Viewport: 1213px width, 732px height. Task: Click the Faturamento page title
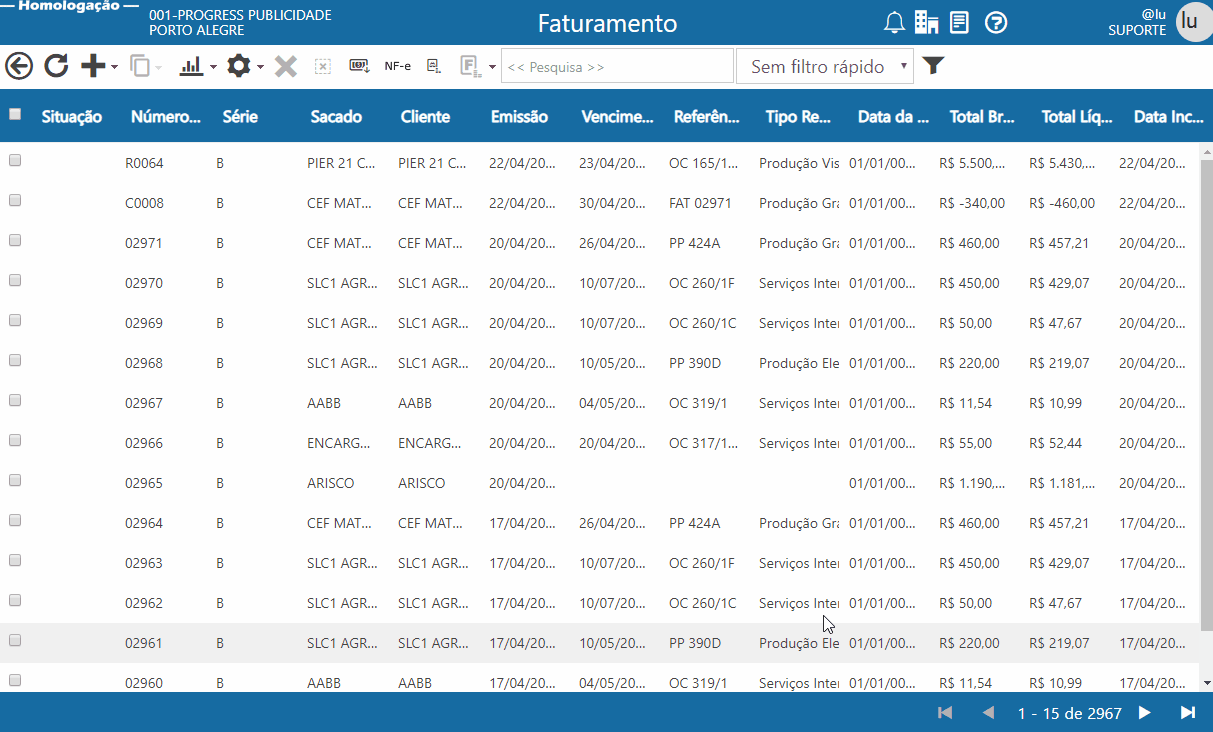click(x=607, y=23)
